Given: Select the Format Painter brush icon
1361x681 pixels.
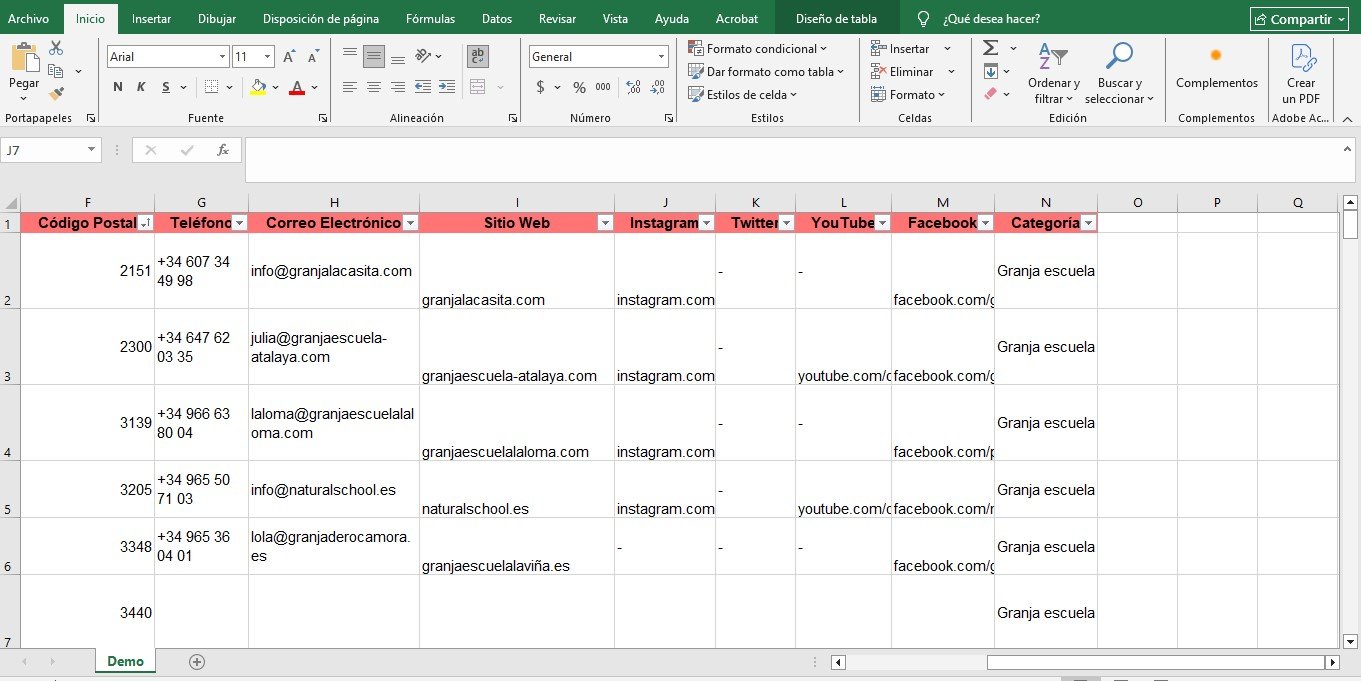Looking at the screenshot, I should [x=56, y=93].
